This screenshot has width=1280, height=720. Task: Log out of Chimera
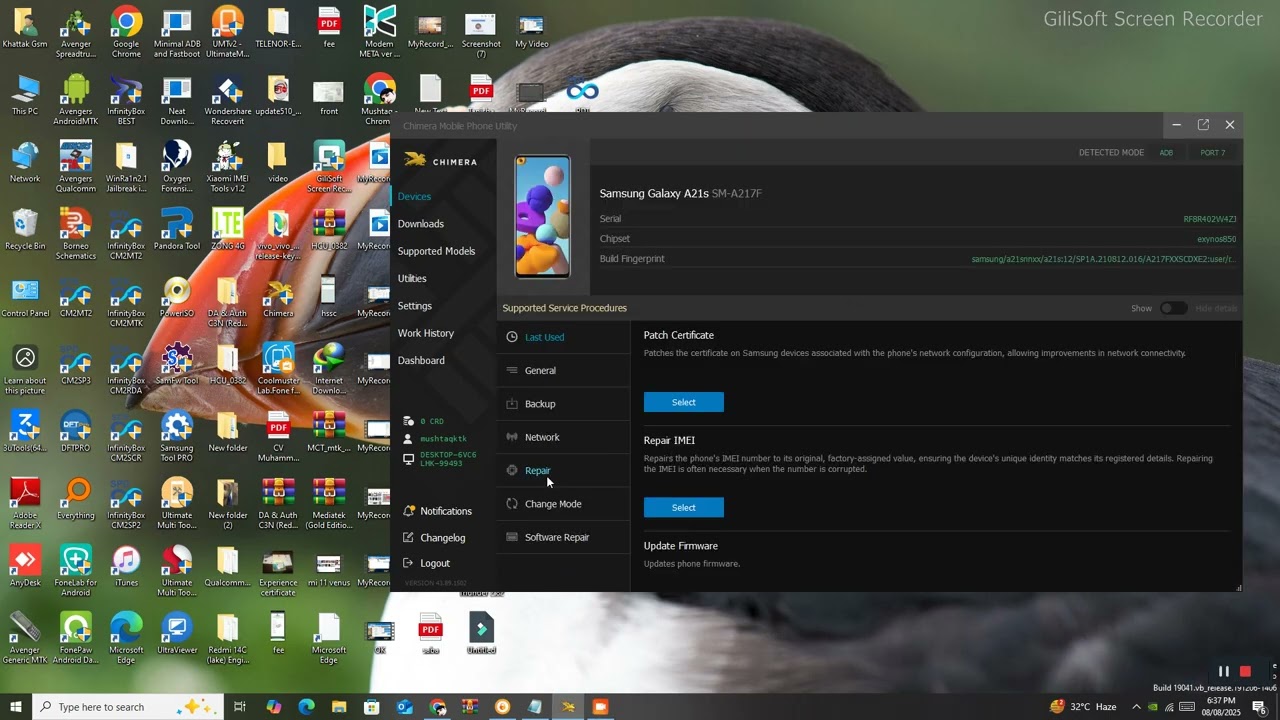pos(426,563)
